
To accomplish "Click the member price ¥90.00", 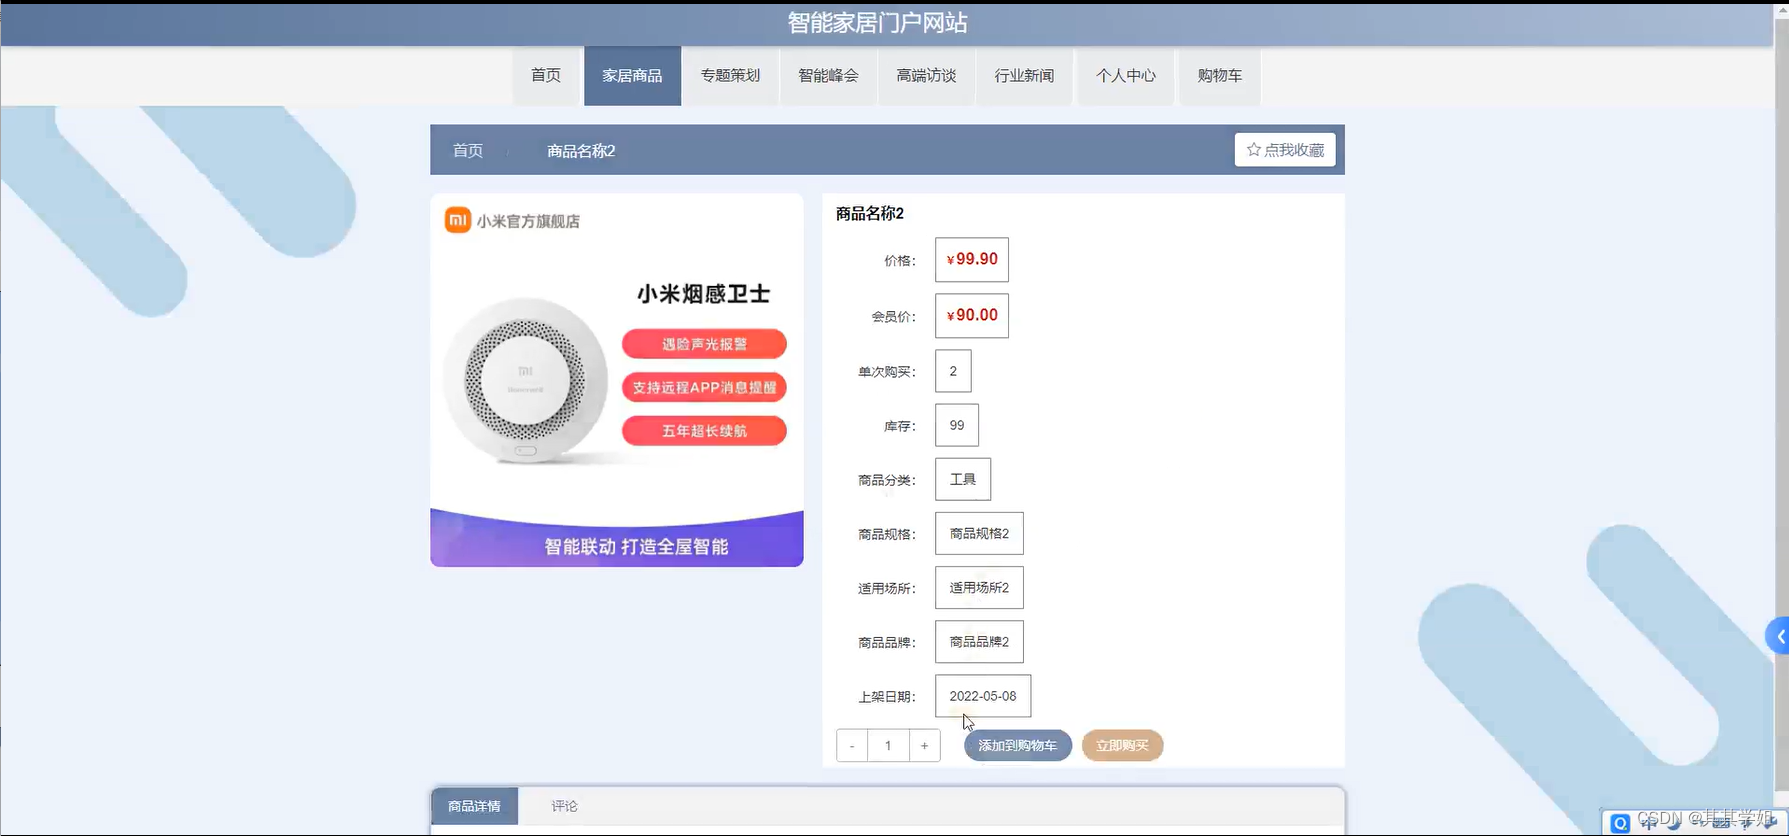I will (972, 316).
